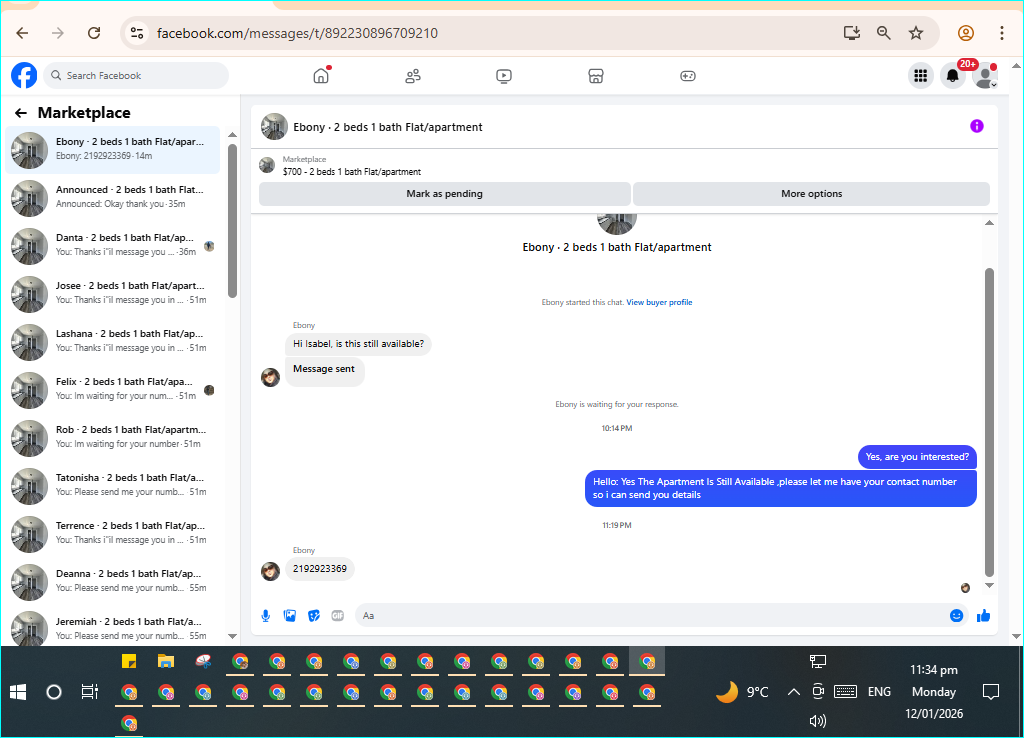Click the back arrow beside Marketplace
1024x738 pixels.
pos(21,113)
